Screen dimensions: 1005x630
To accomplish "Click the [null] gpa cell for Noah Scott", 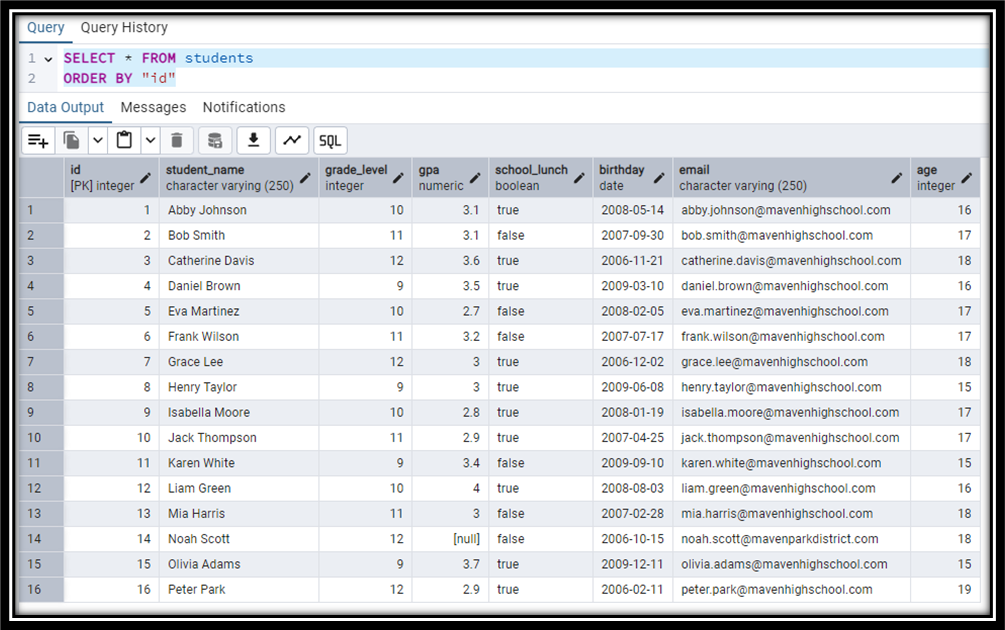I will [x=450, y=539].
